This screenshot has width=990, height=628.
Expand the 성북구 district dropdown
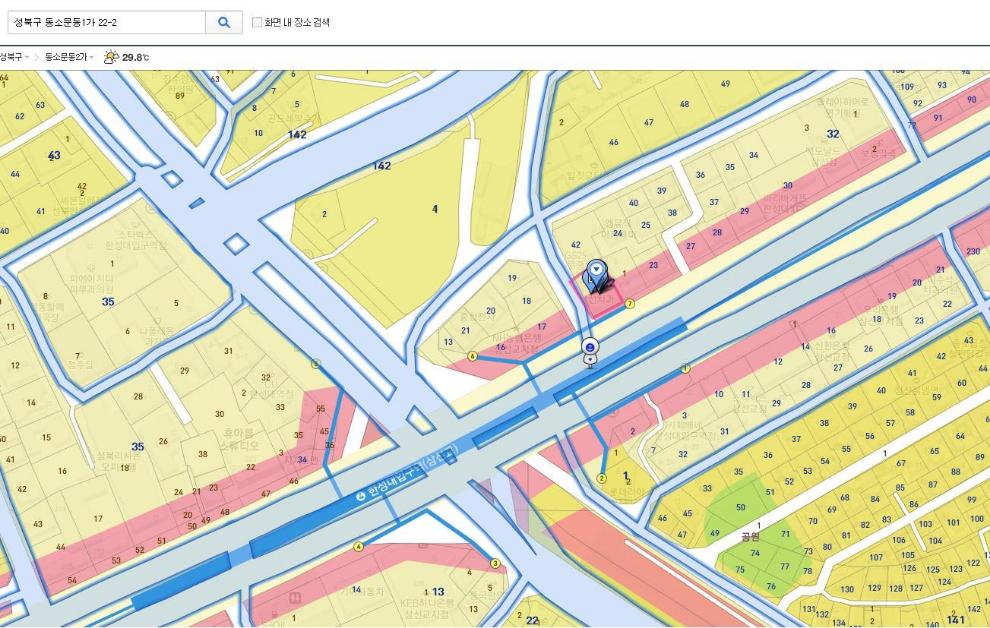(14, 58)
